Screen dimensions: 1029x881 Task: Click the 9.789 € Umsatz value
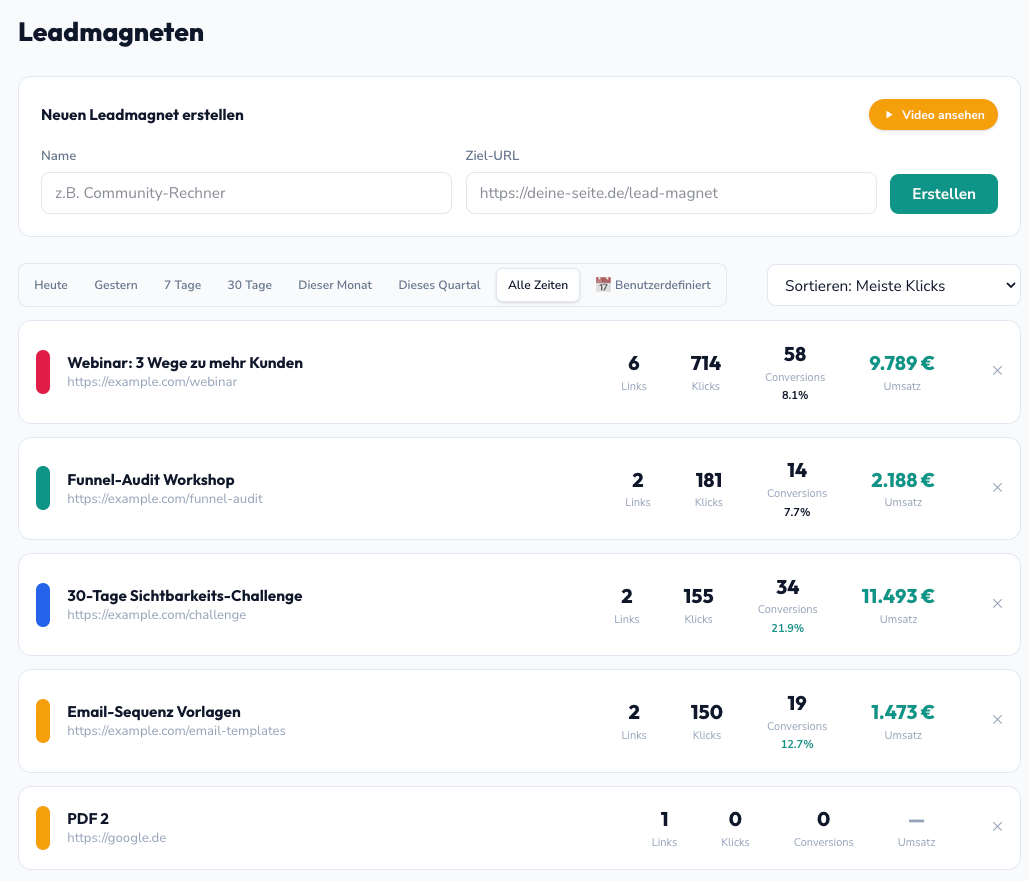pos(902,363)
